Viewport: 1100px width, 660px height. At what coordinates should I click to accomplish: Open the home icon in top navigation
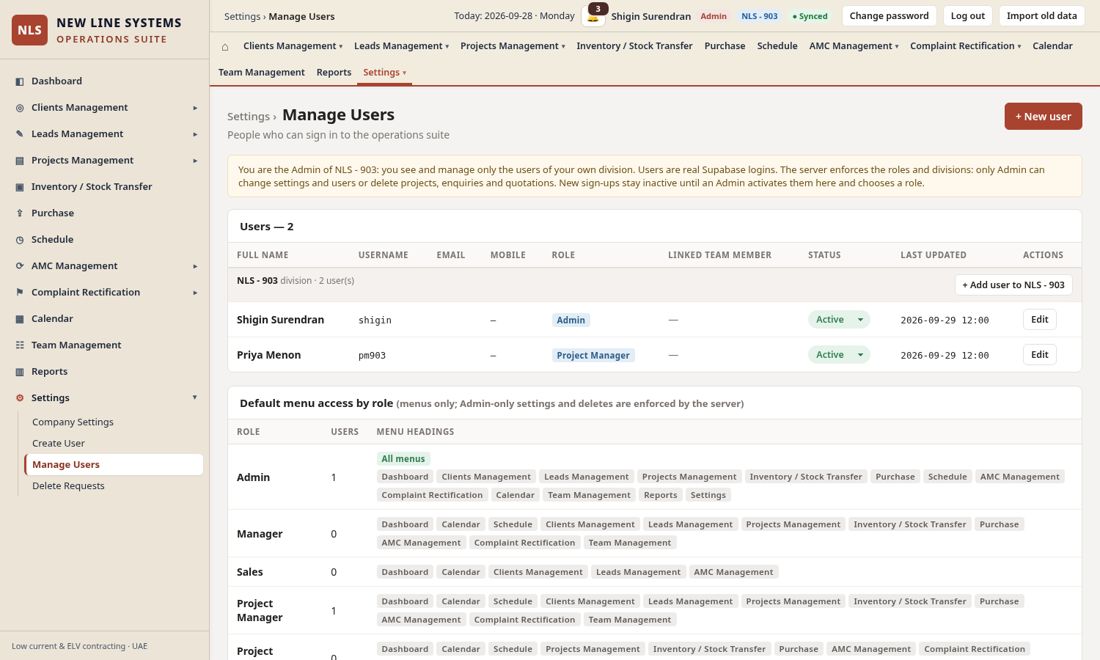click(225, 46)
